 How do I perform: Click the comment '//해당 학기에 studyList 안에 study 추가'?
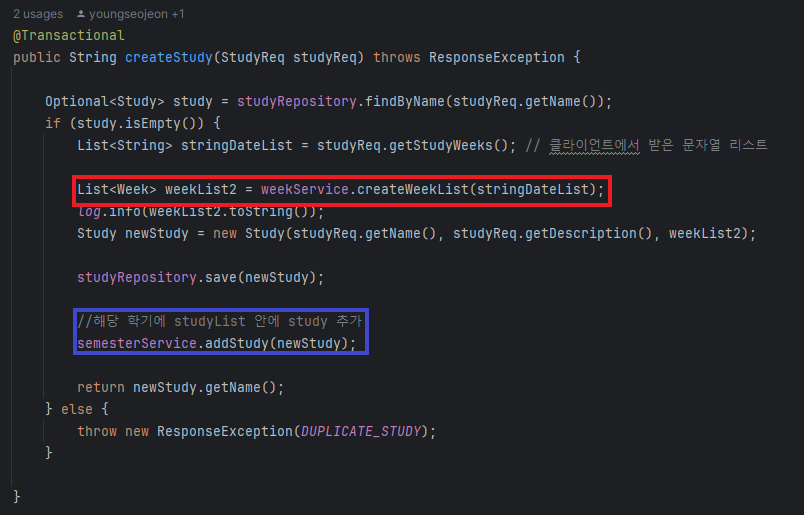pyautogui.click(x=220, y=322)
